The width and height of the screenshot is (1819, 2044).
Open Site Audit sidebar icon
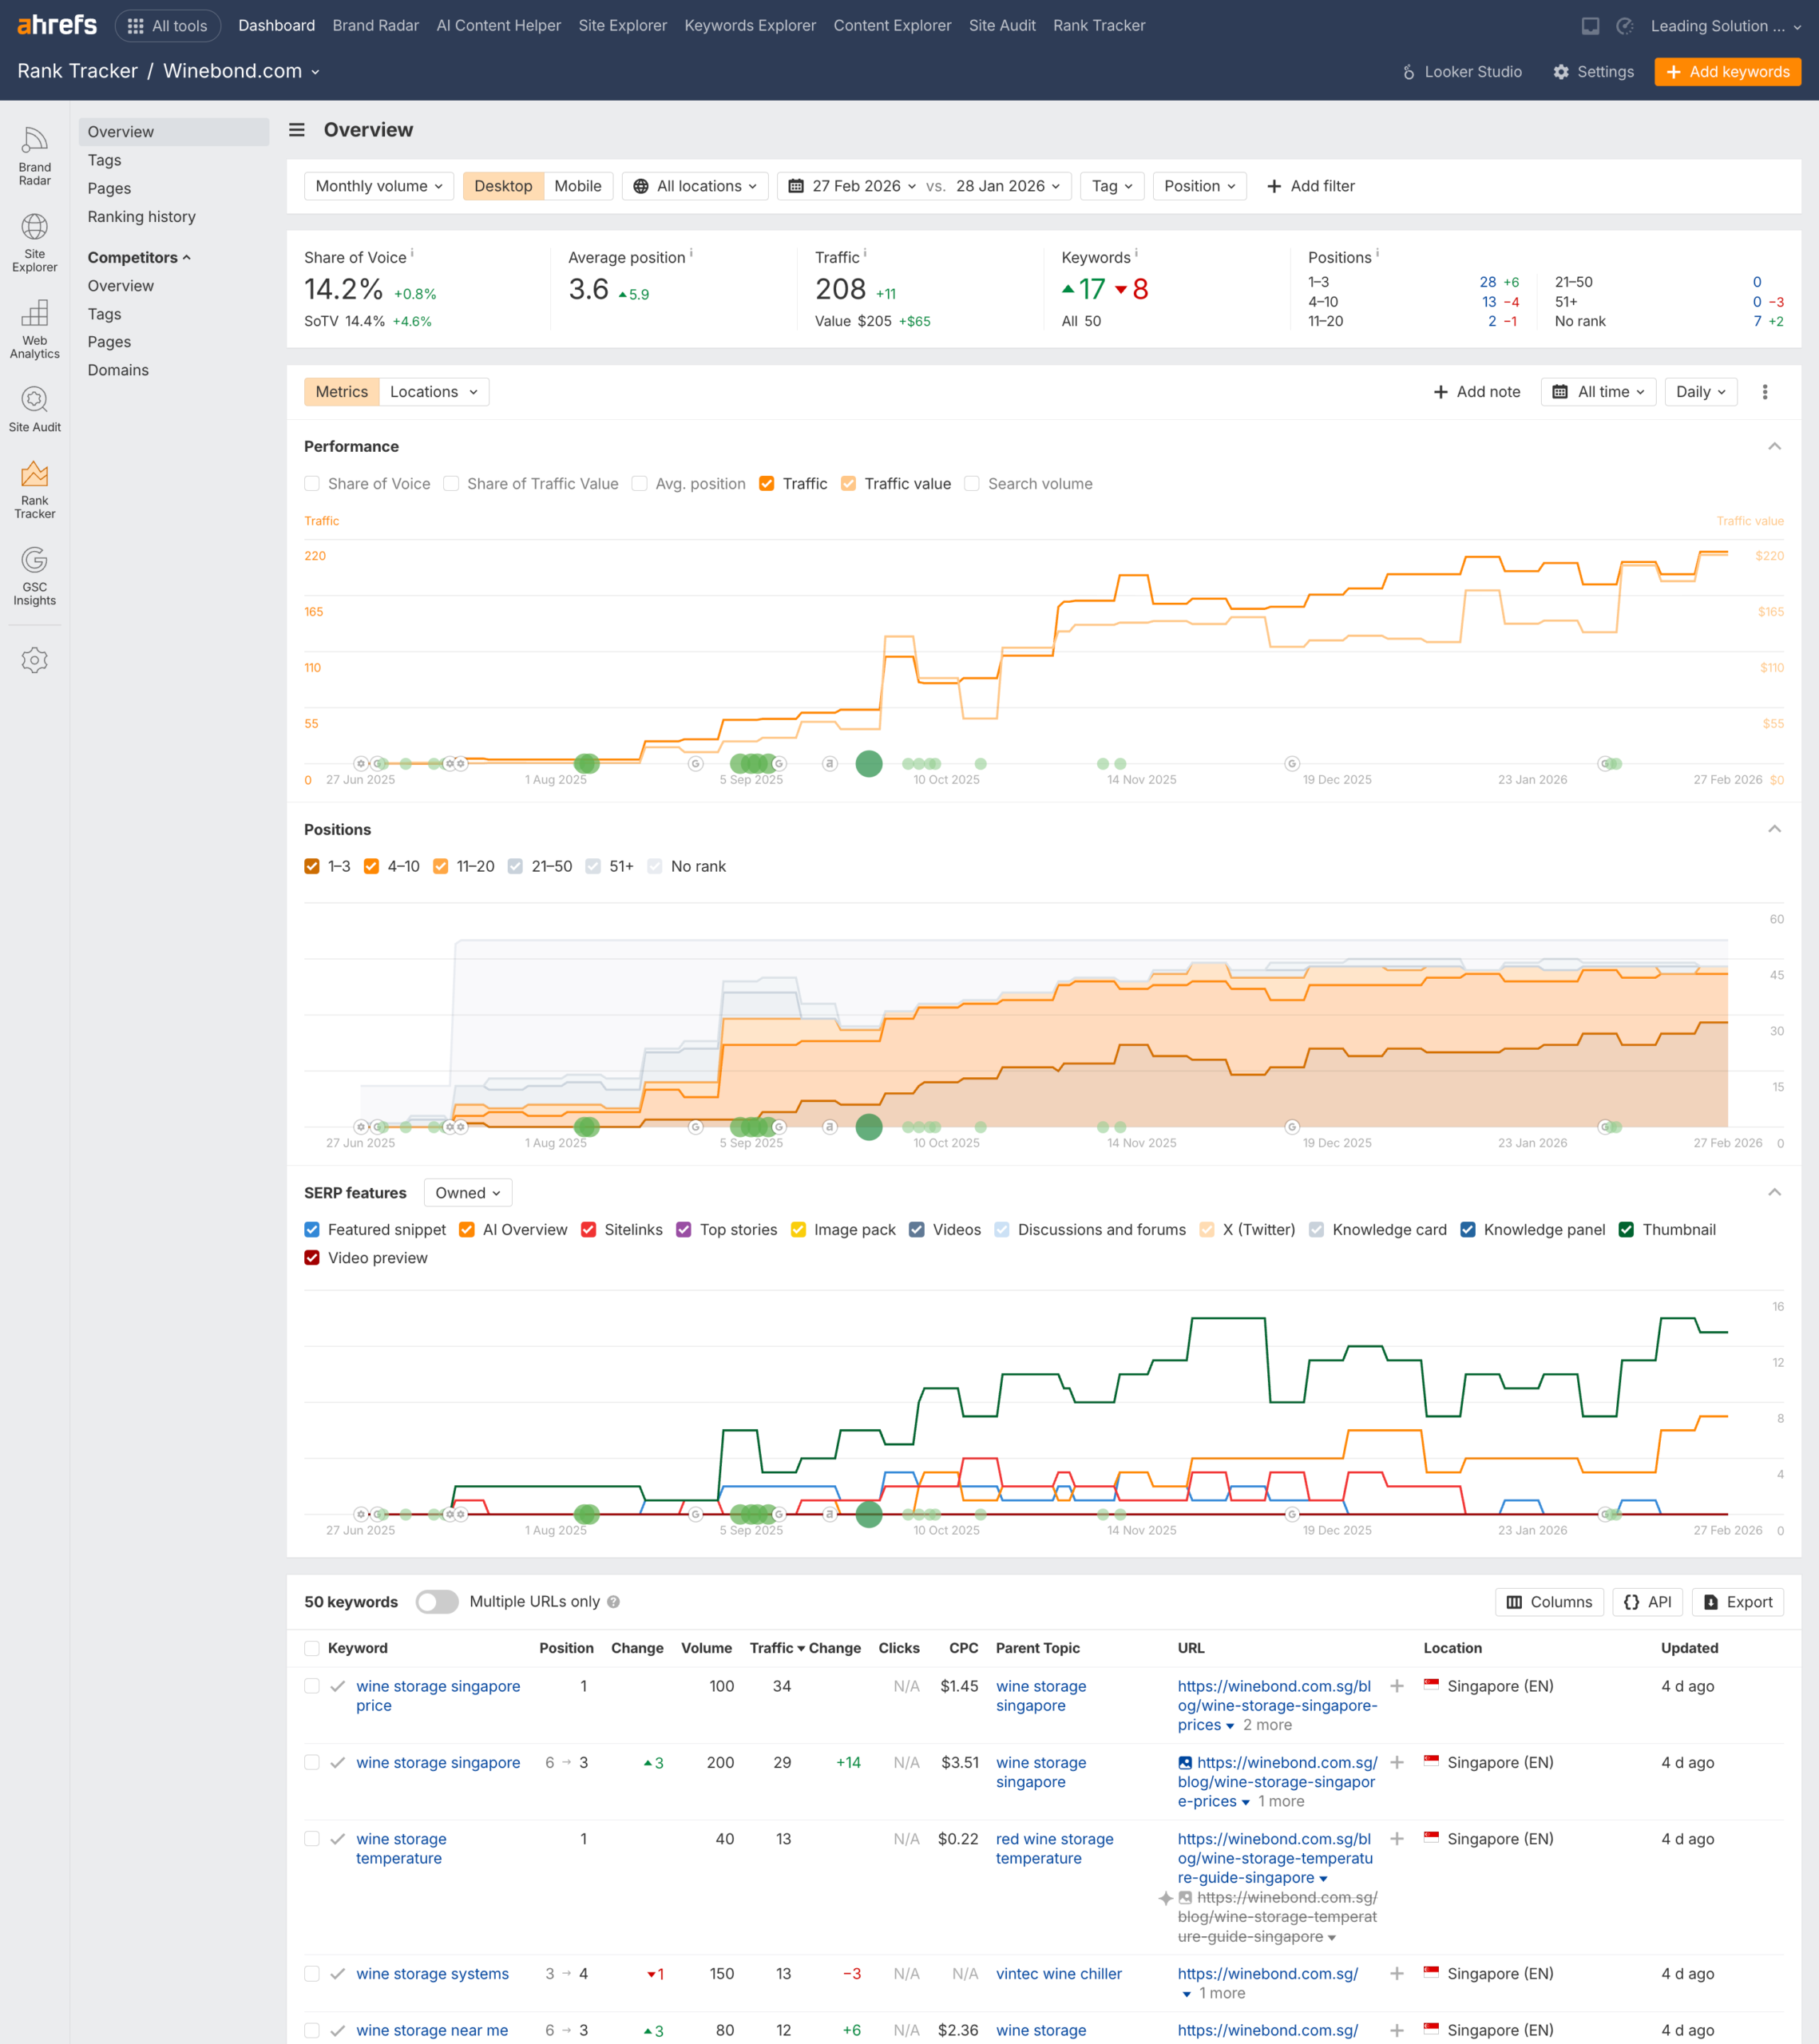click(x=34, y=409)
